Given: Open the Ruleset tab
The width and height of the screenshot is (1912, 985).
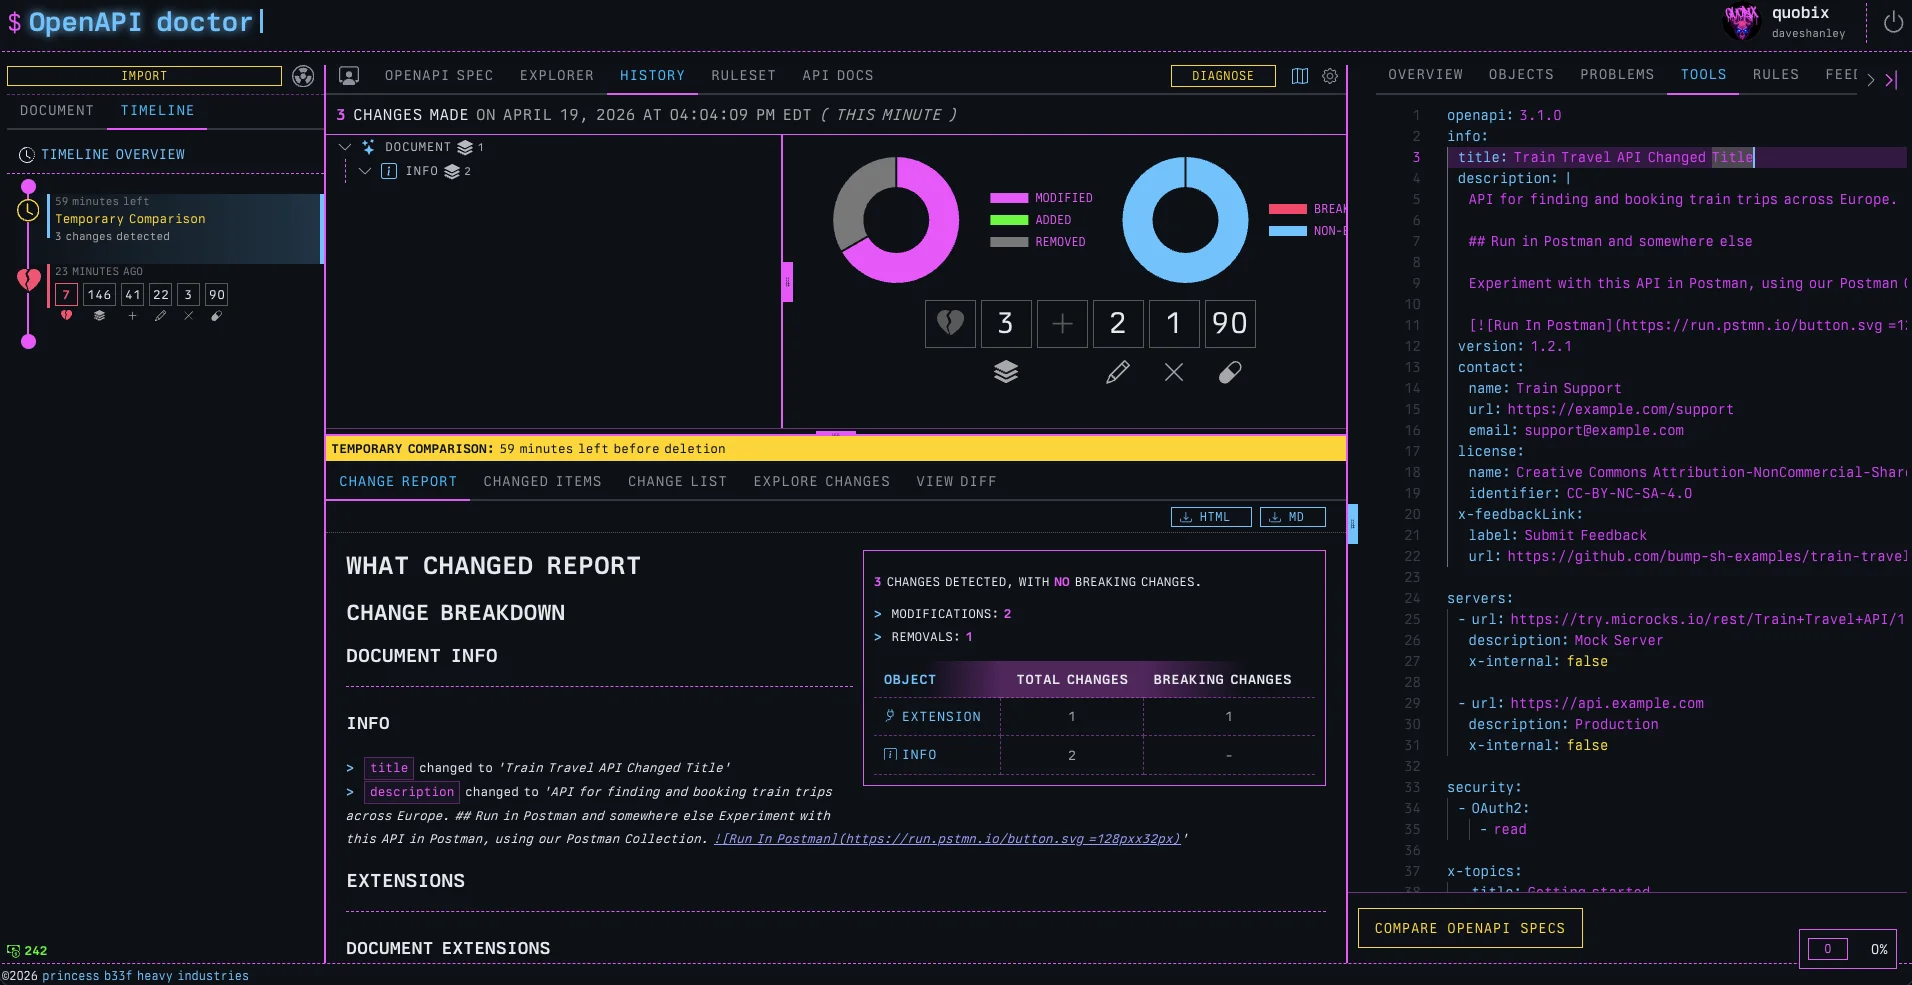Looking at the screenshot, I should [743, 76].
